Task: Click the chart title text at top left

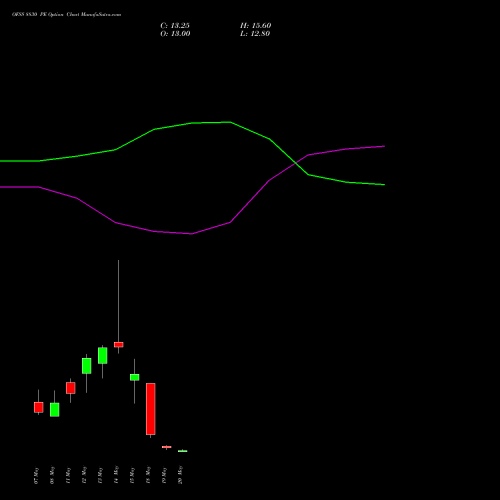Action: pos(66,15)
